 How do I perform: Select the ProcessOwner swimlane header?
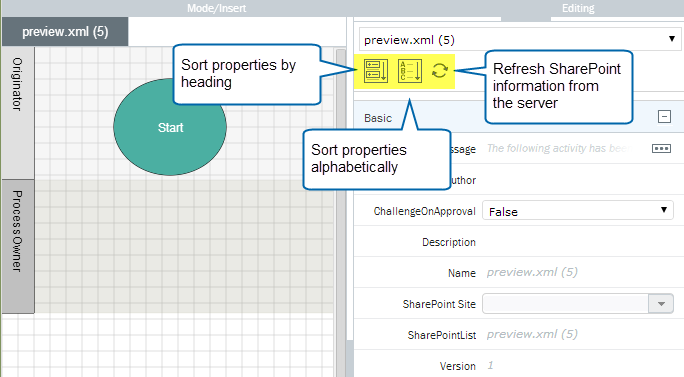click(x=18, y=247)
